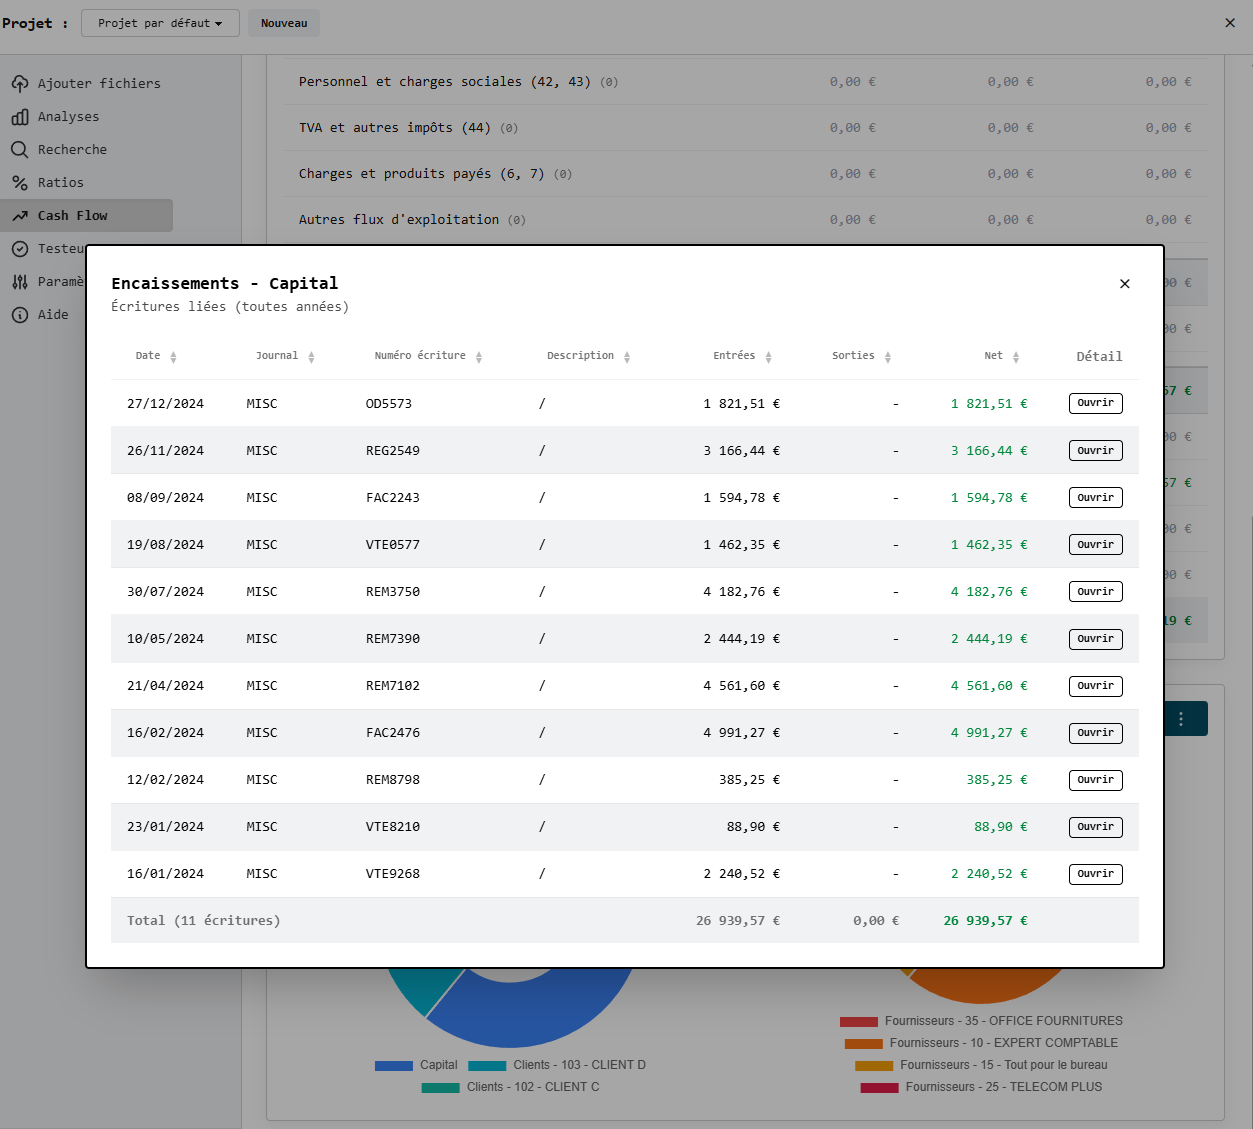Sort entries by Journal column
1253x1129 pixels.
pos(311,357)
